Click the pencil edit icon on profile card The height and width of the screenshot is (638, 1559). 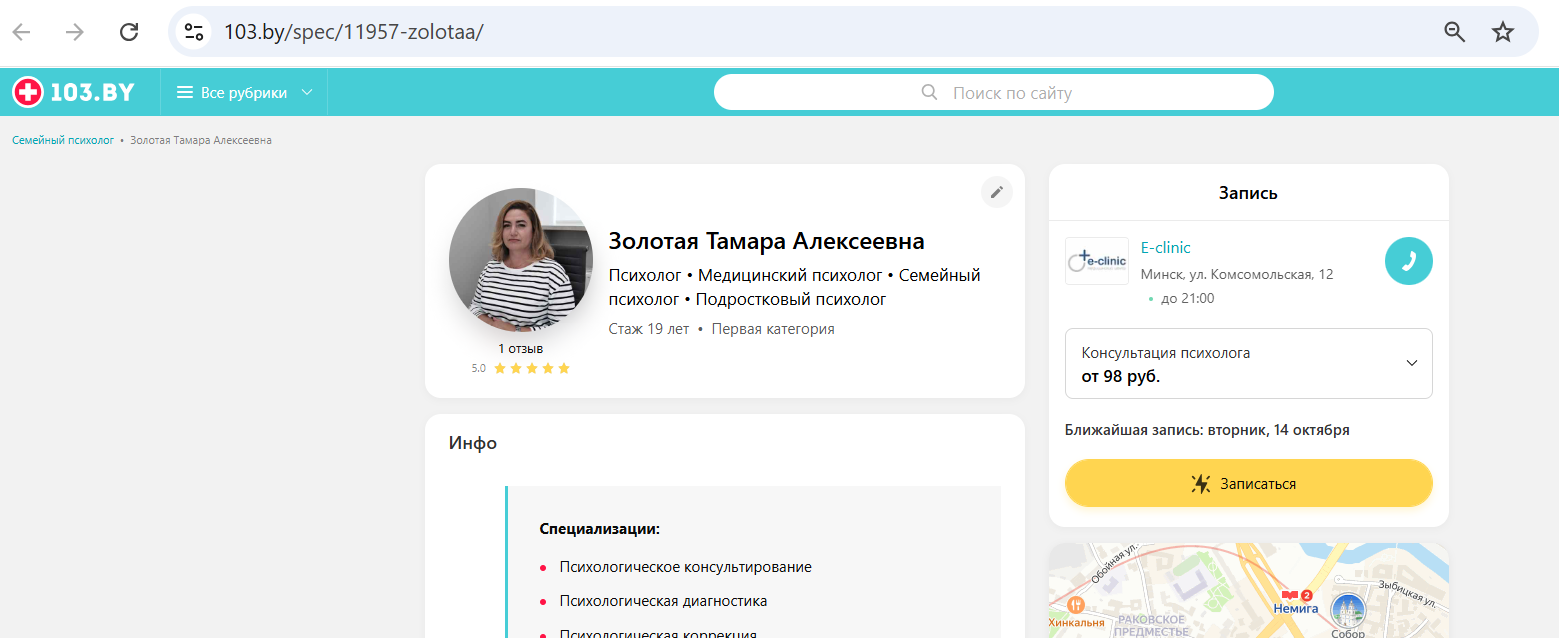(x=996, y=193)
